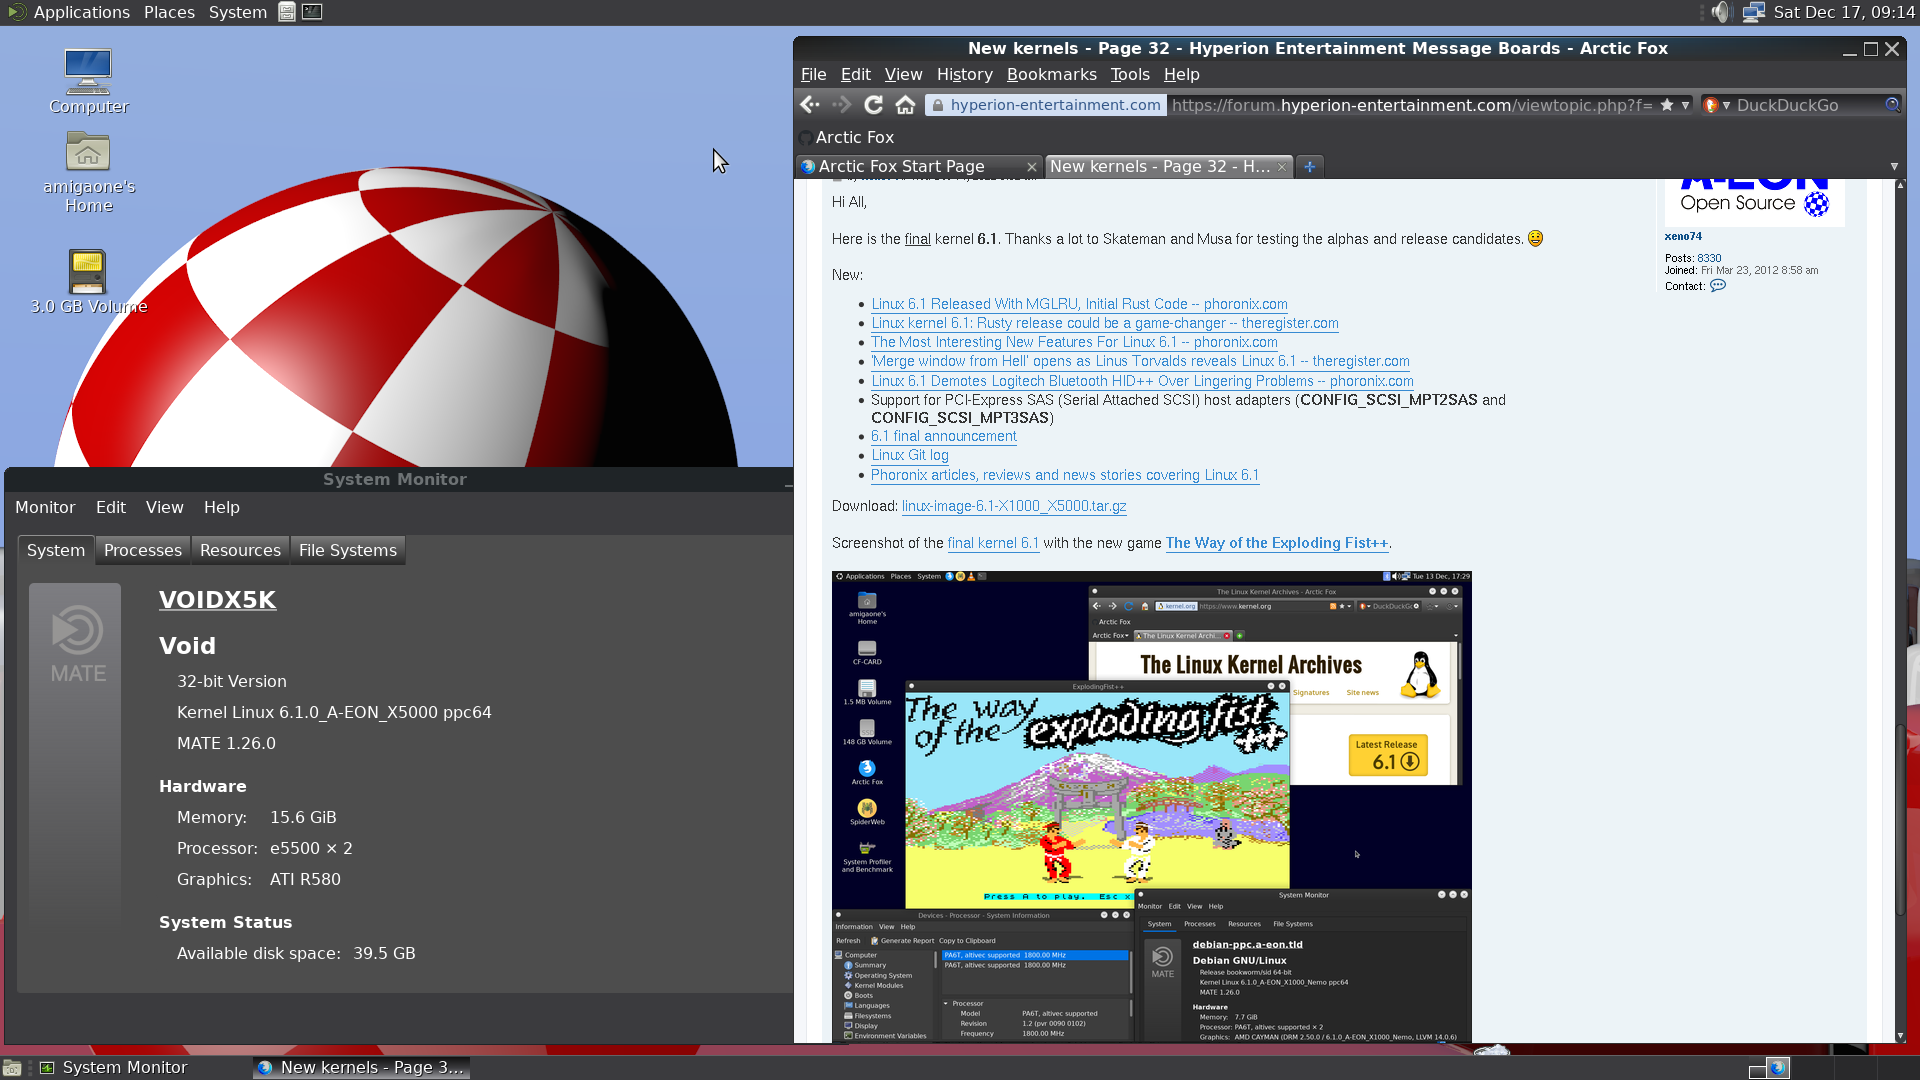Click the show desktop icon in the bottom panel

[x=12, y=1068]
